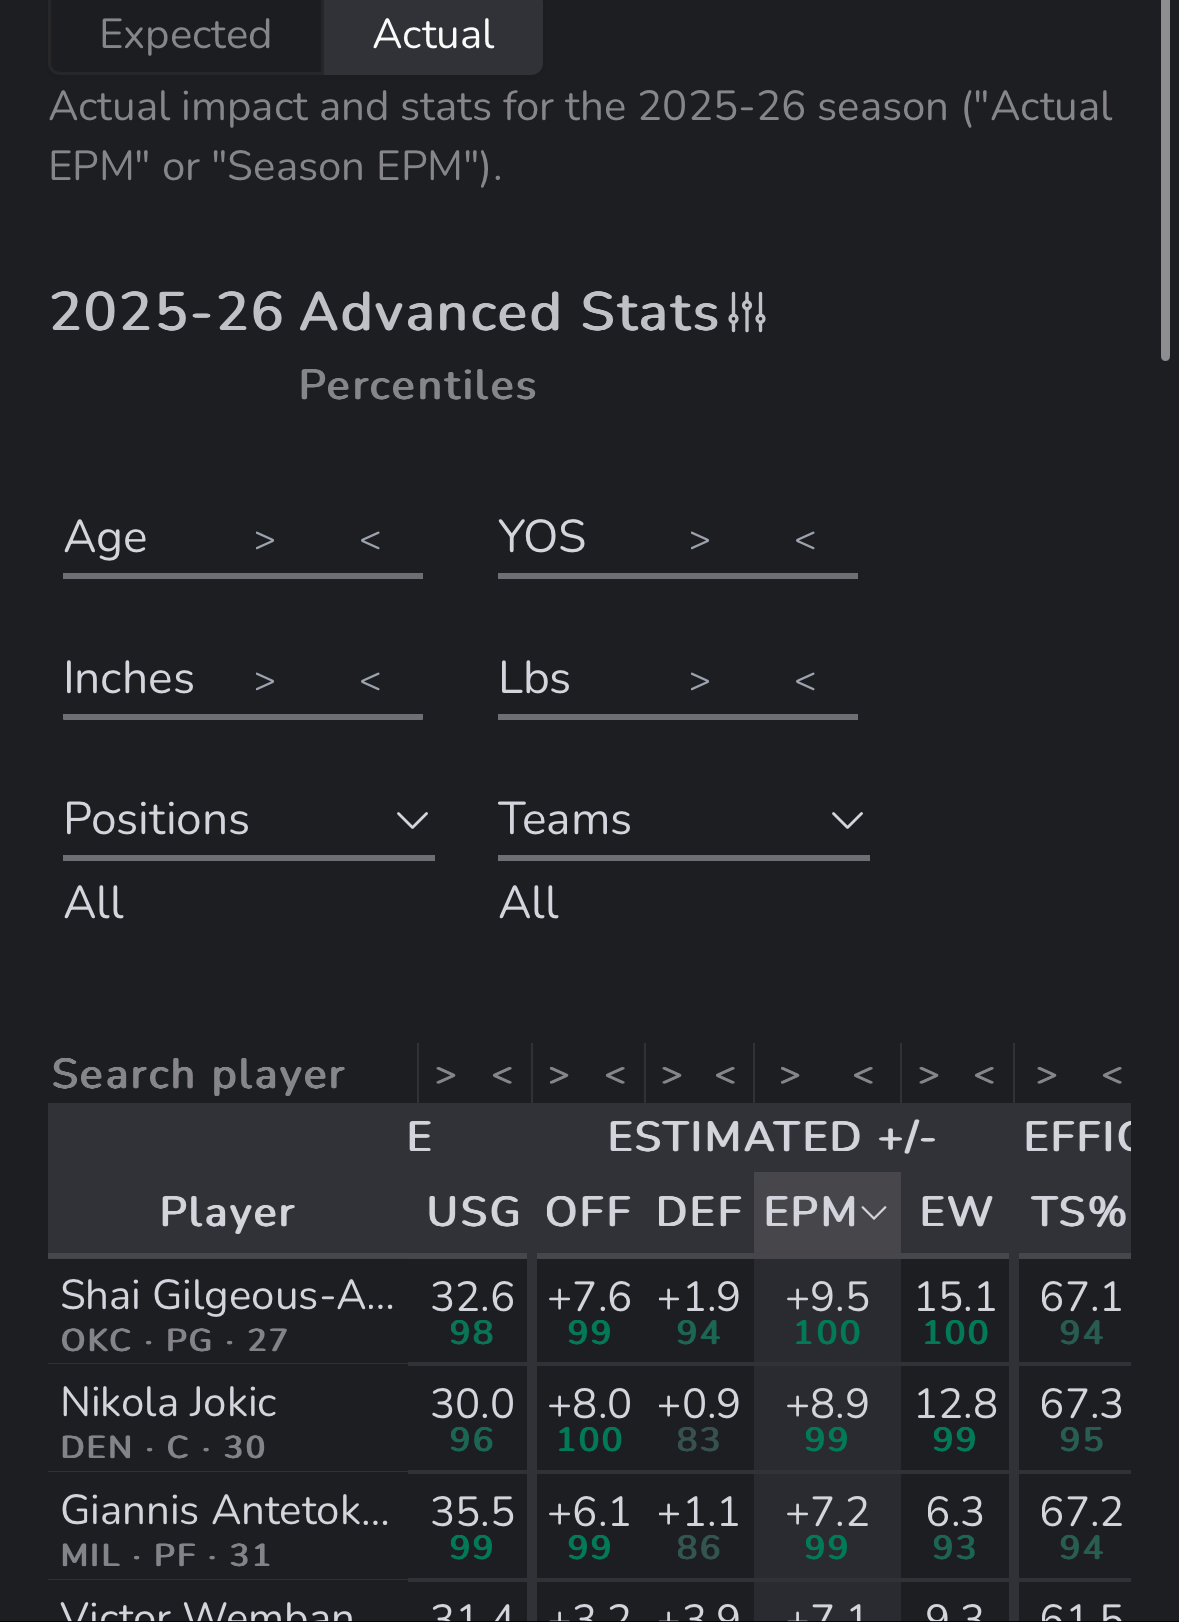This screenshot has width=1179, height=1622.
Task: Open the Advanced Stats filter settings icon
Action: point(747,312)
